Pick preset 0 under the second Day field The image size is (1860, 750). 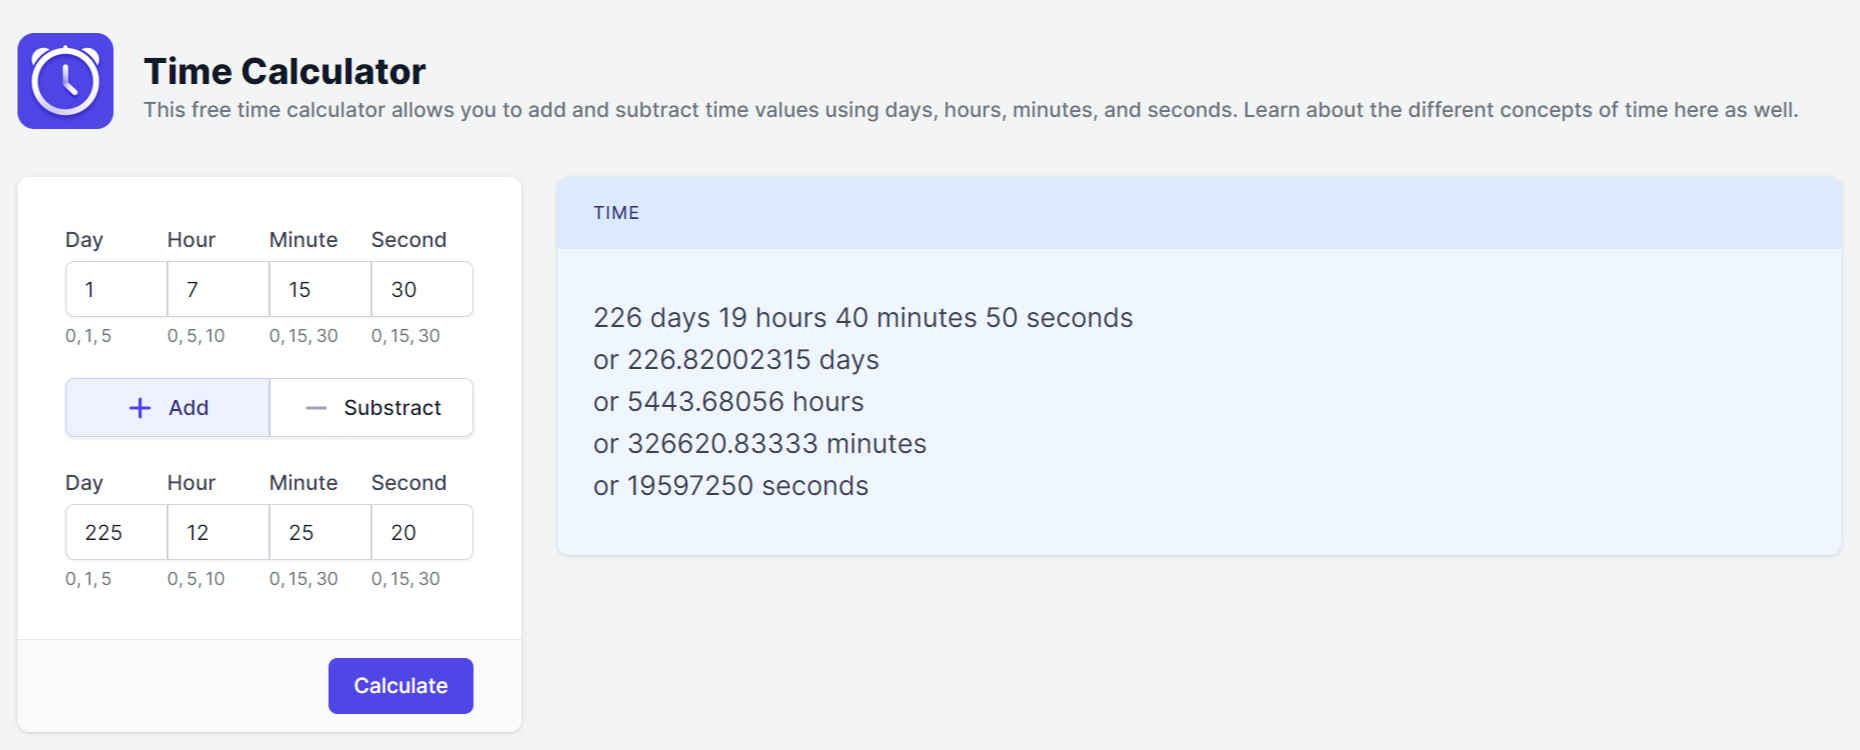(x=70, y=579)
